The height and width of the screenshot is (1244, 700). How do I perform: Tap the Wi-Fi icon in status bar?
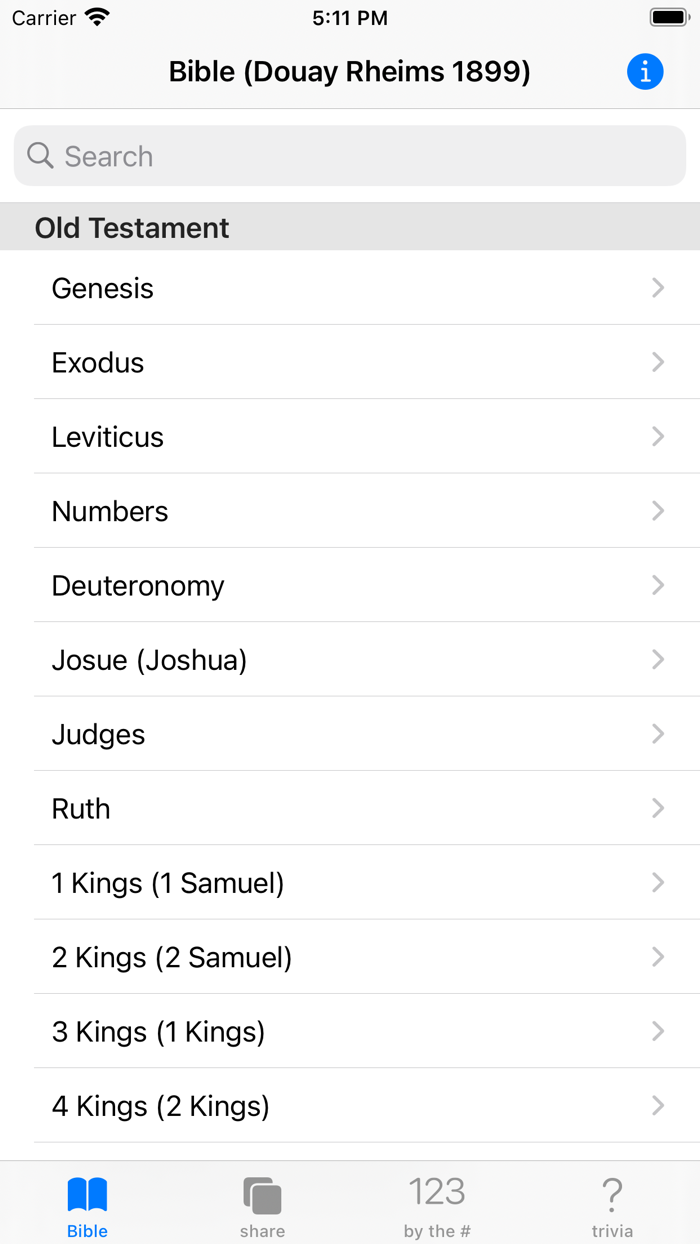pos(97,16)
